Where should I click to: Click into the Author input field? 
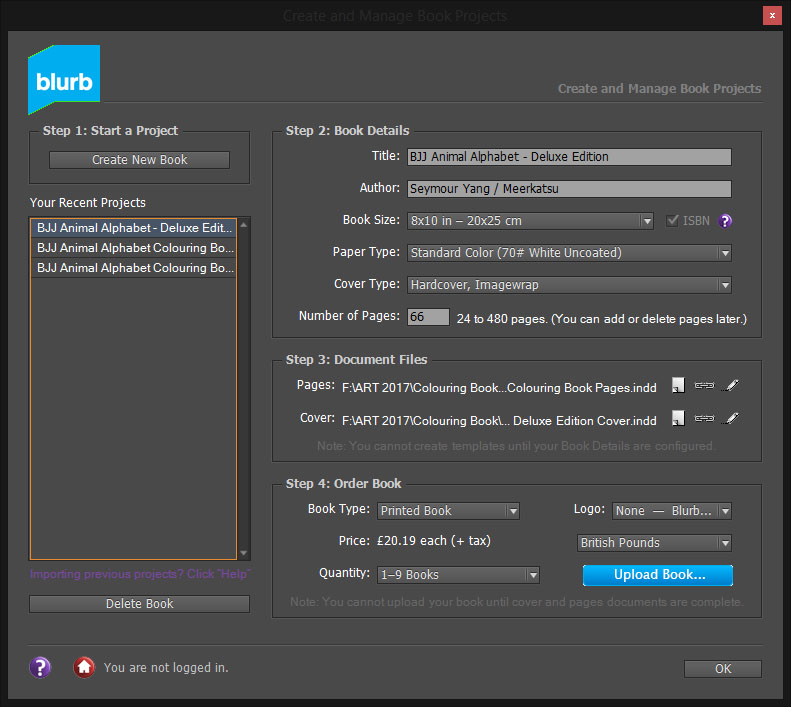tap(569, 189)
